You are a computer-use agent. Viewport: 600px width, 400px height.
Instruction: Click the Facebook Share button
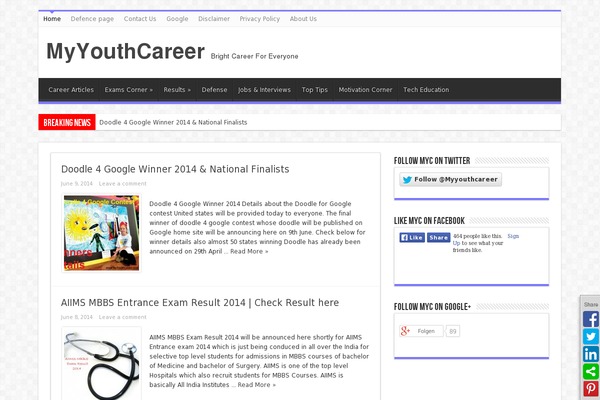tap(439, 238)
